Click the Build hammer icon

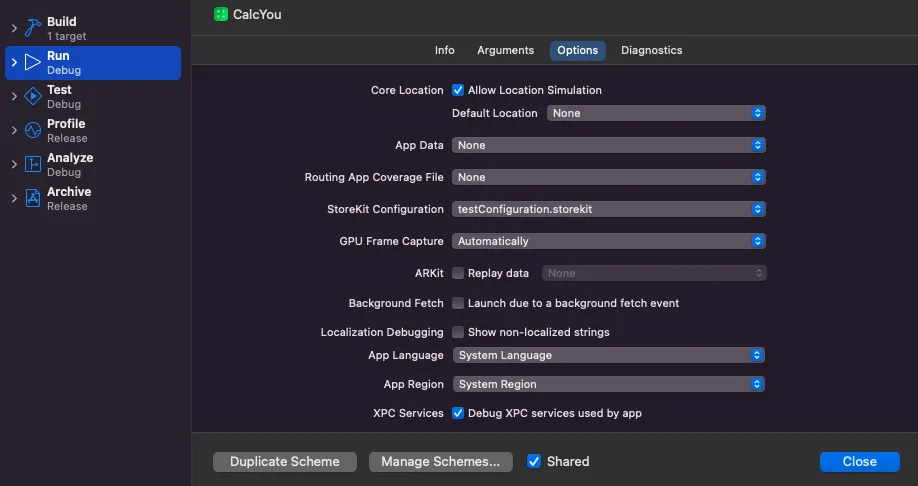click(x=32, y=28)
